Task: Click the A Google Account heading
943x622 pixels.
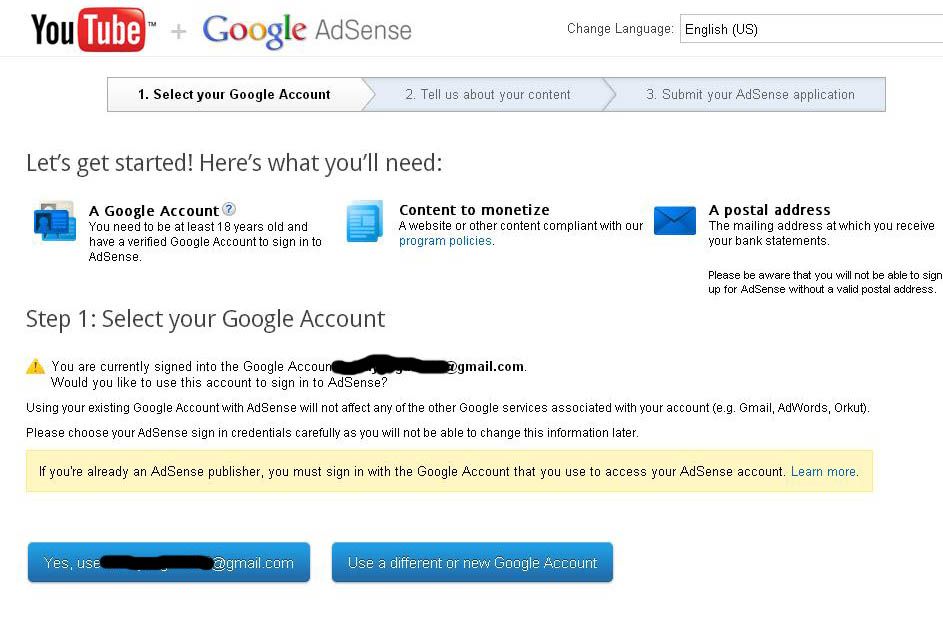Action: point(153,211)
